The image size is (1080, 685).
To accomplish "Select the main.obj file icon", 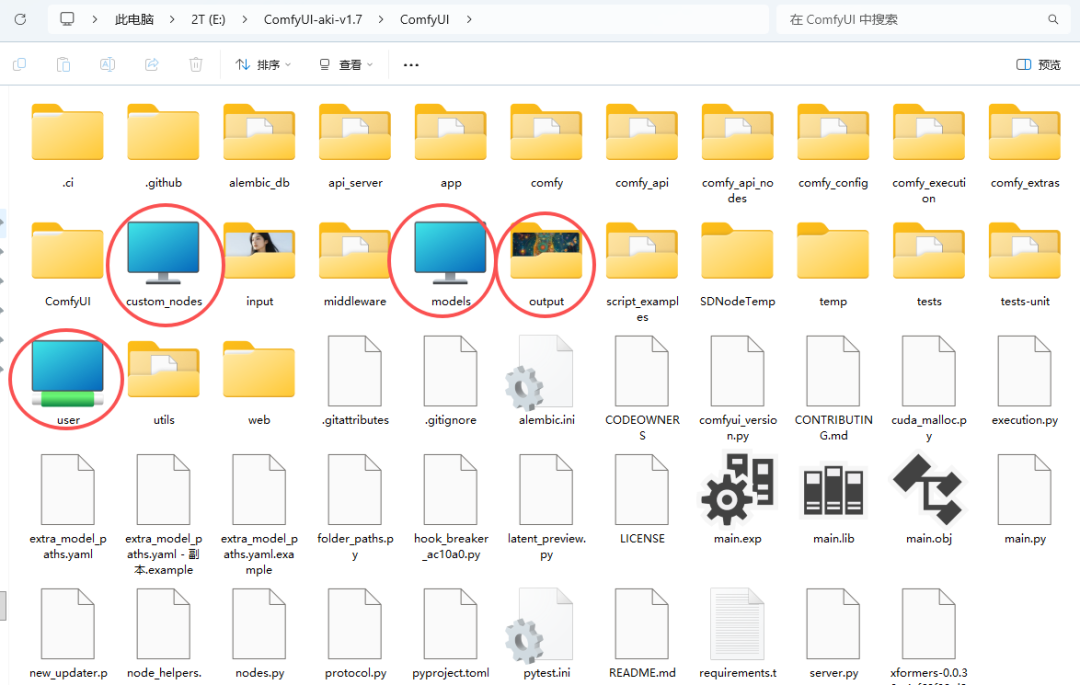I will pyautogui.click(x=929, y=489).
